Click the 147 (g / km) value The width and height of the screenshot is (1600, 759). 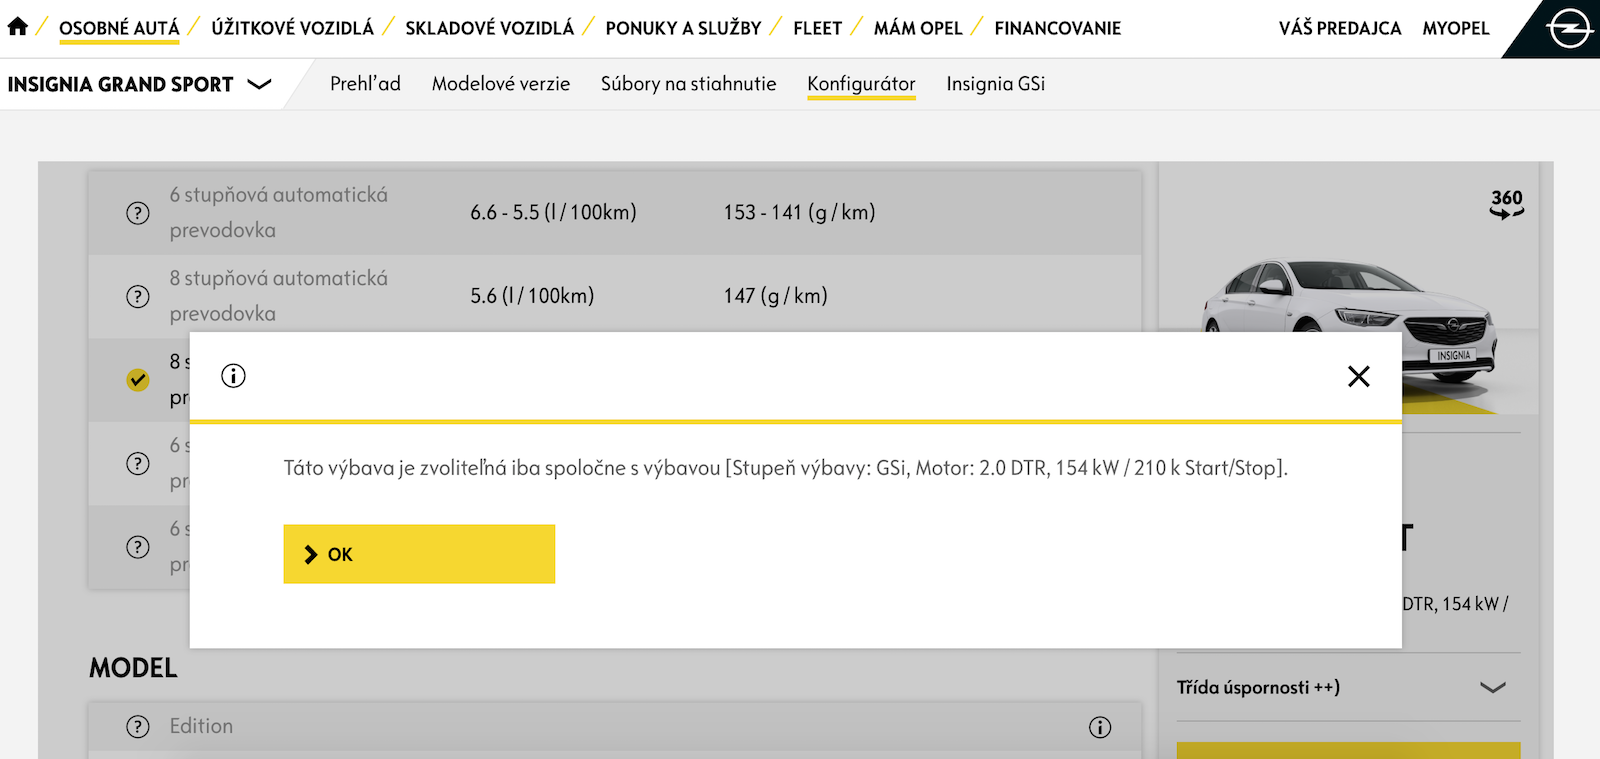(x=775, y=296)
